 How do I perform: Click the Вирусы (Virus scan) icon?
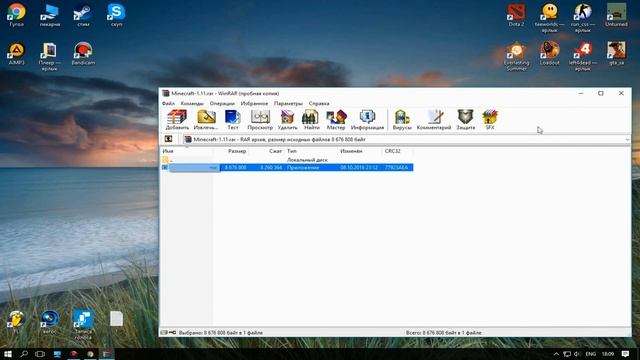402,120
